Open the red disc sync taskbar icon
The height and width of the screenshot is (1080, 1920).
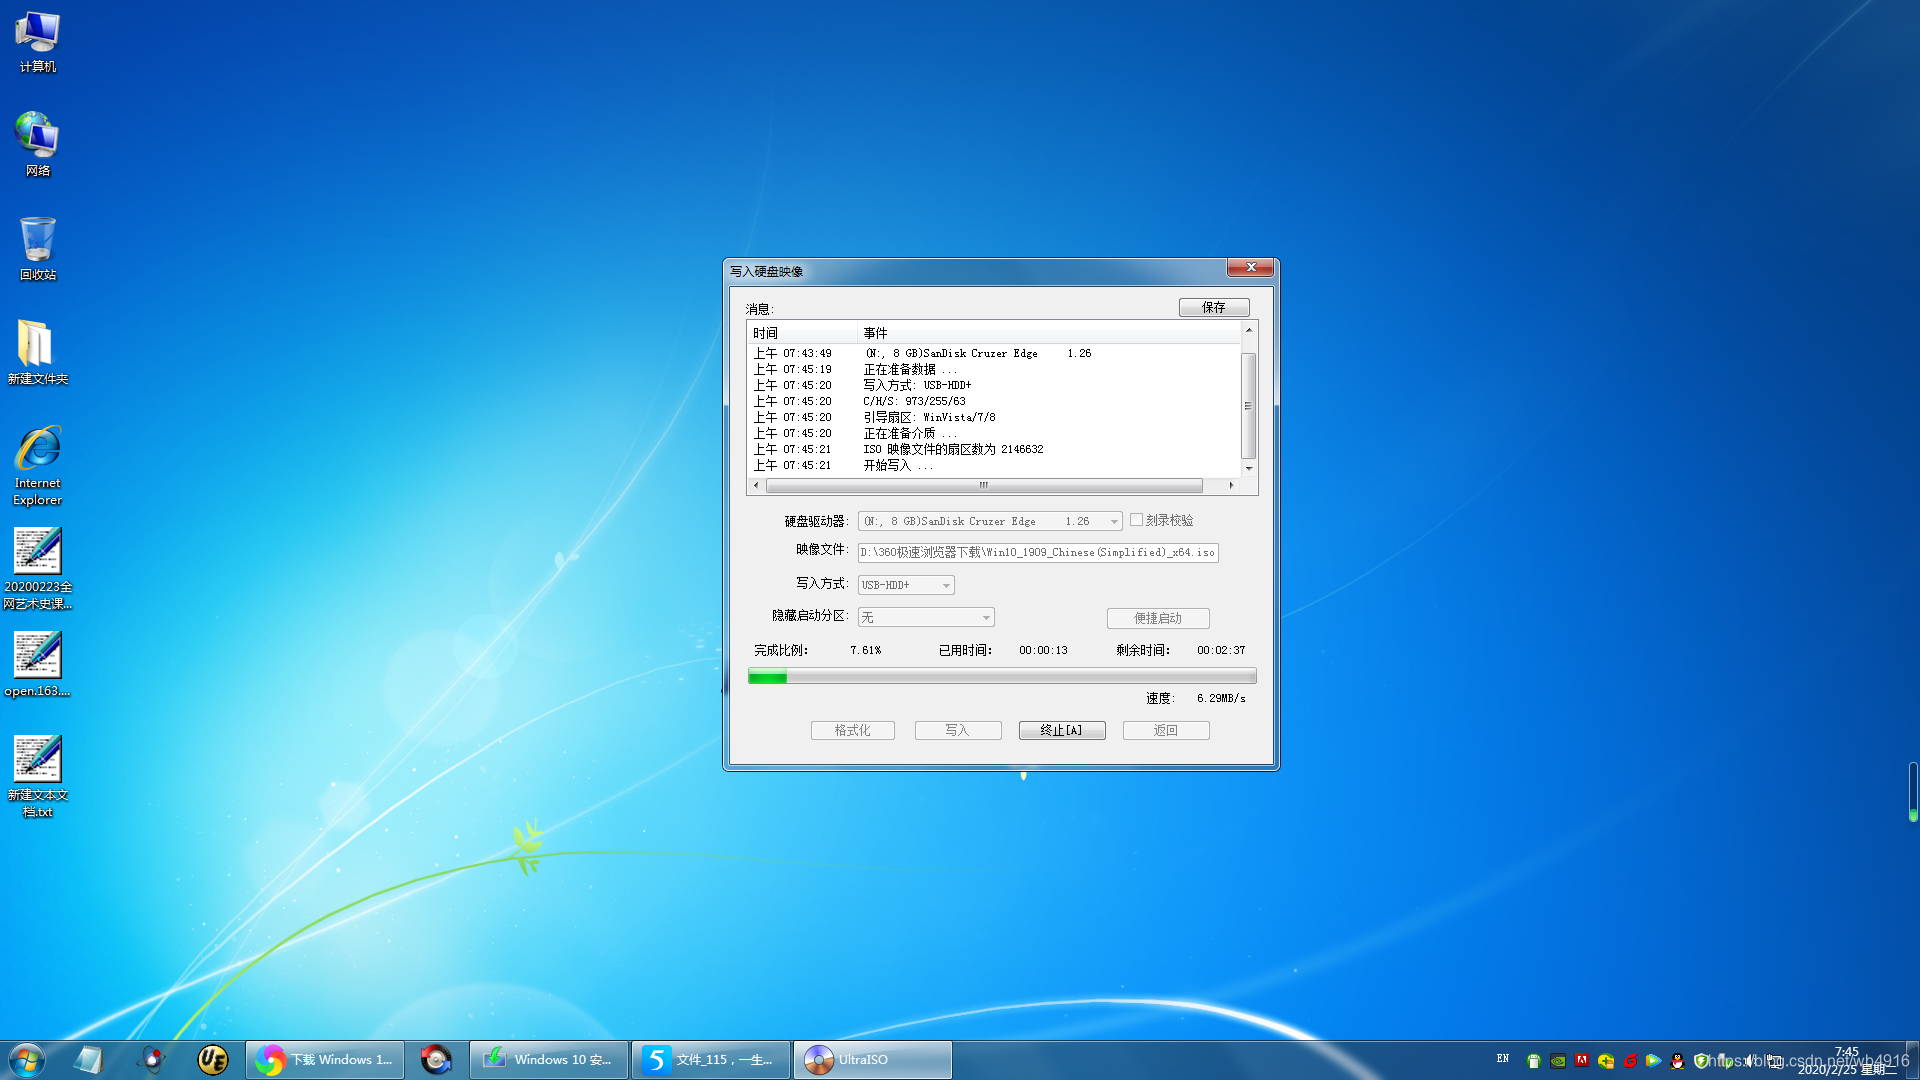click(436, 1060)
